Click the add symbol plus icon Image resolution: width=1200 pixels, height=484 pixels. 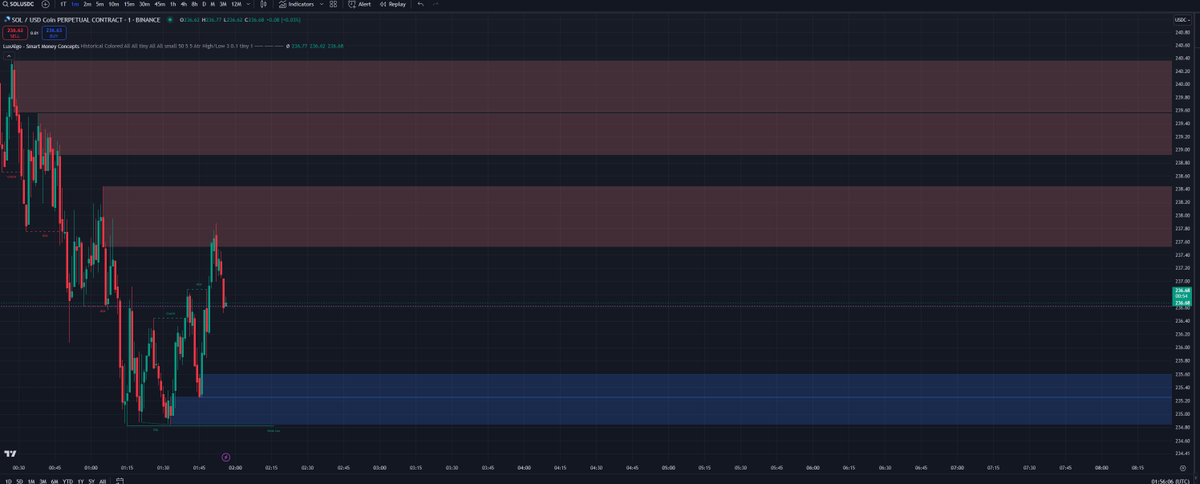[x=46, y=4]
